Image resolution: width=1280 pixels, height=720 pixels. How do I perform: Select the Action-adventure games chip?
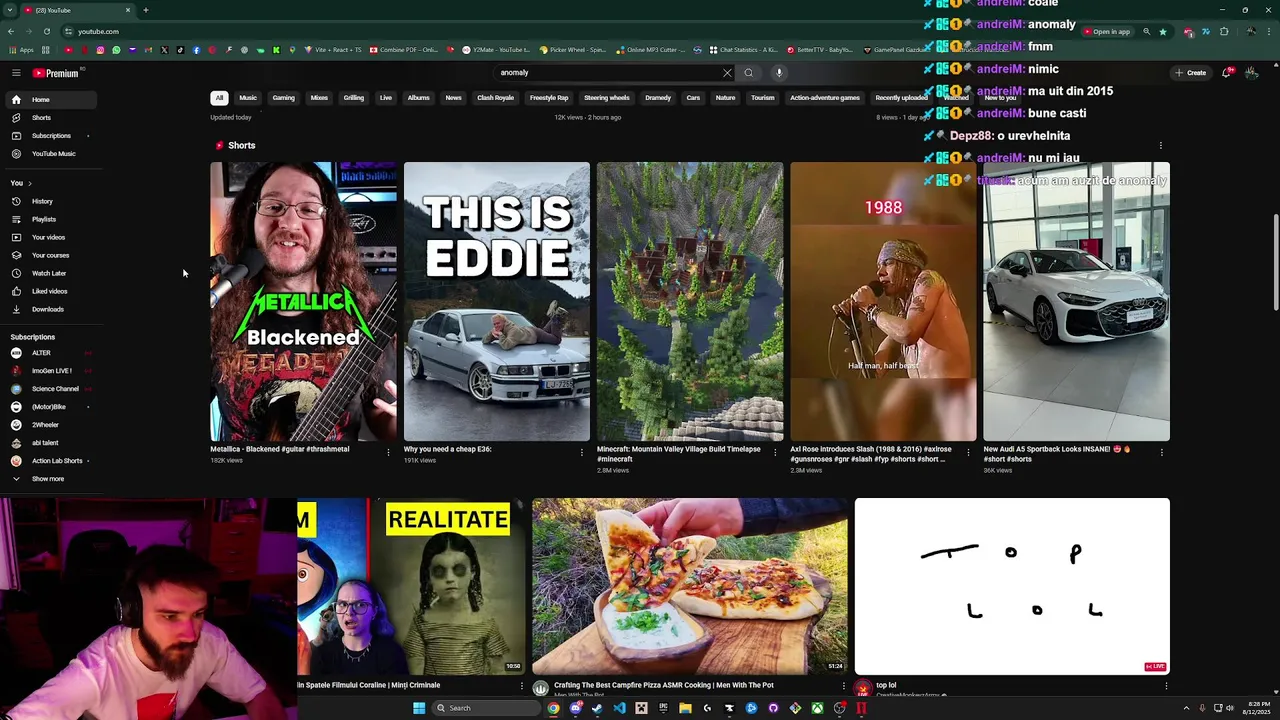point(825,98)
